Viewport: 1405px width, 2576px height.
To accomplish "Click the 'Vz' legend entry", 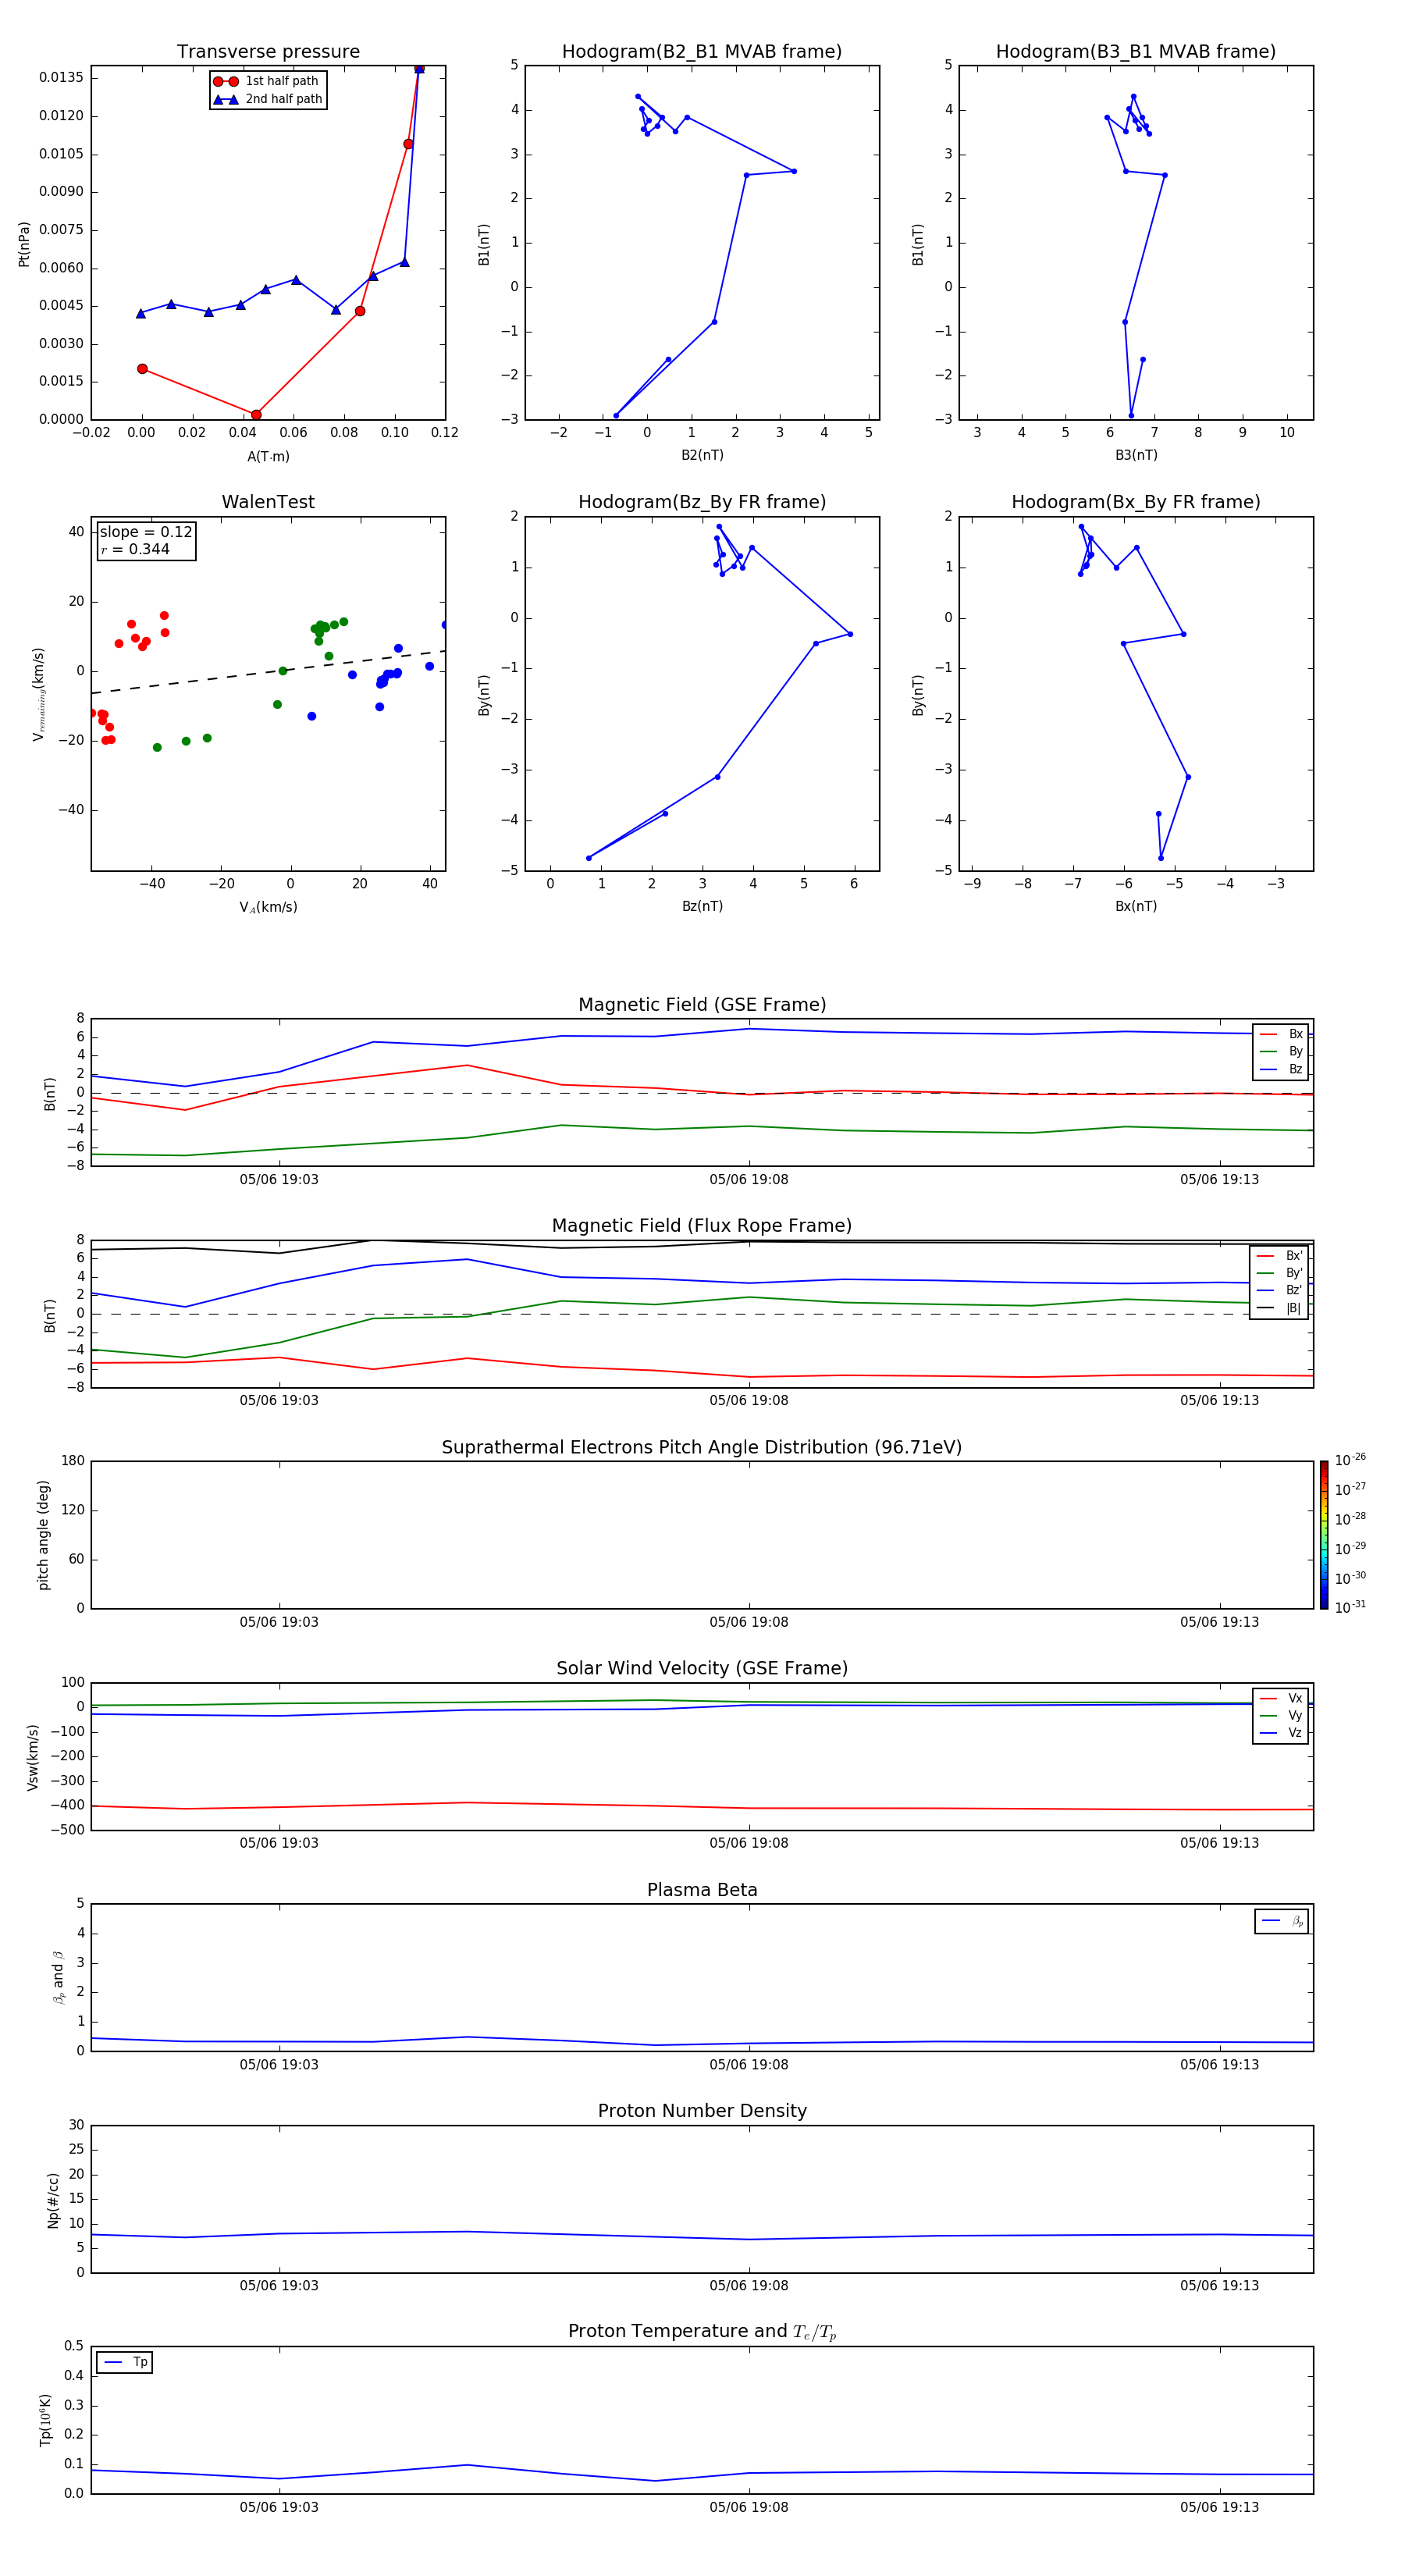I will [x=1281, y=1733].
